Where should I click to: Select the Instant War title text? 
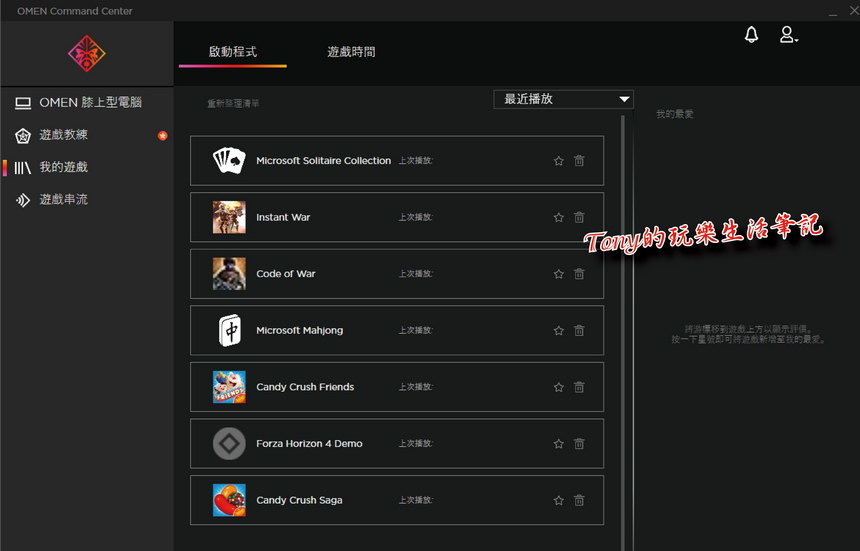click(x=283, y=217)
